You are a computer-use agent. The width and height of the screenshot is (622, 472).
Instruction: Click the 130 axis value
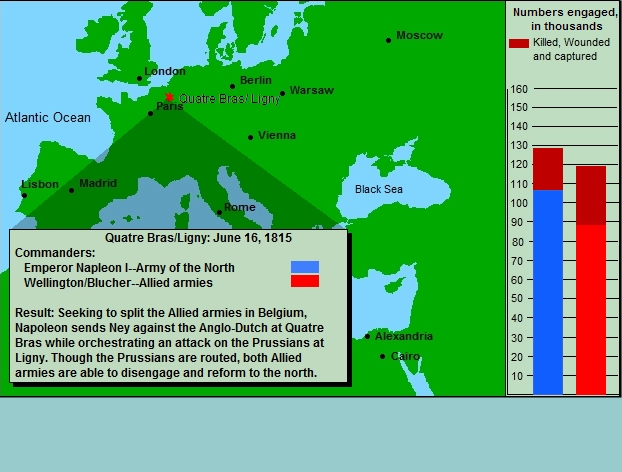pyautogui.click(x=519, y=146)
